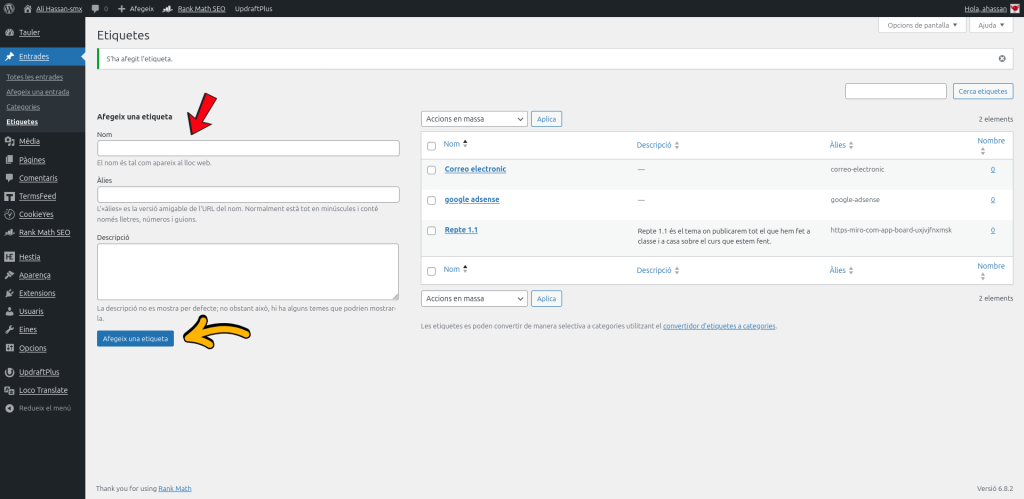
Task: Tick the Repte 1.1 tag checkbox
Action: (x=432, y=230)
